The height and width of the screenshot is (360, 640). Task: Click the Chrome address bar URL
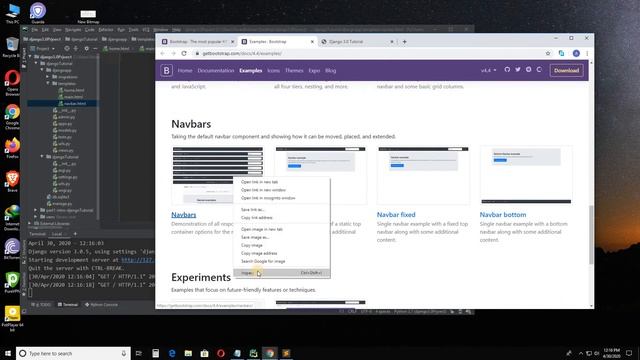pyautogui.click(x=242, y=53)
